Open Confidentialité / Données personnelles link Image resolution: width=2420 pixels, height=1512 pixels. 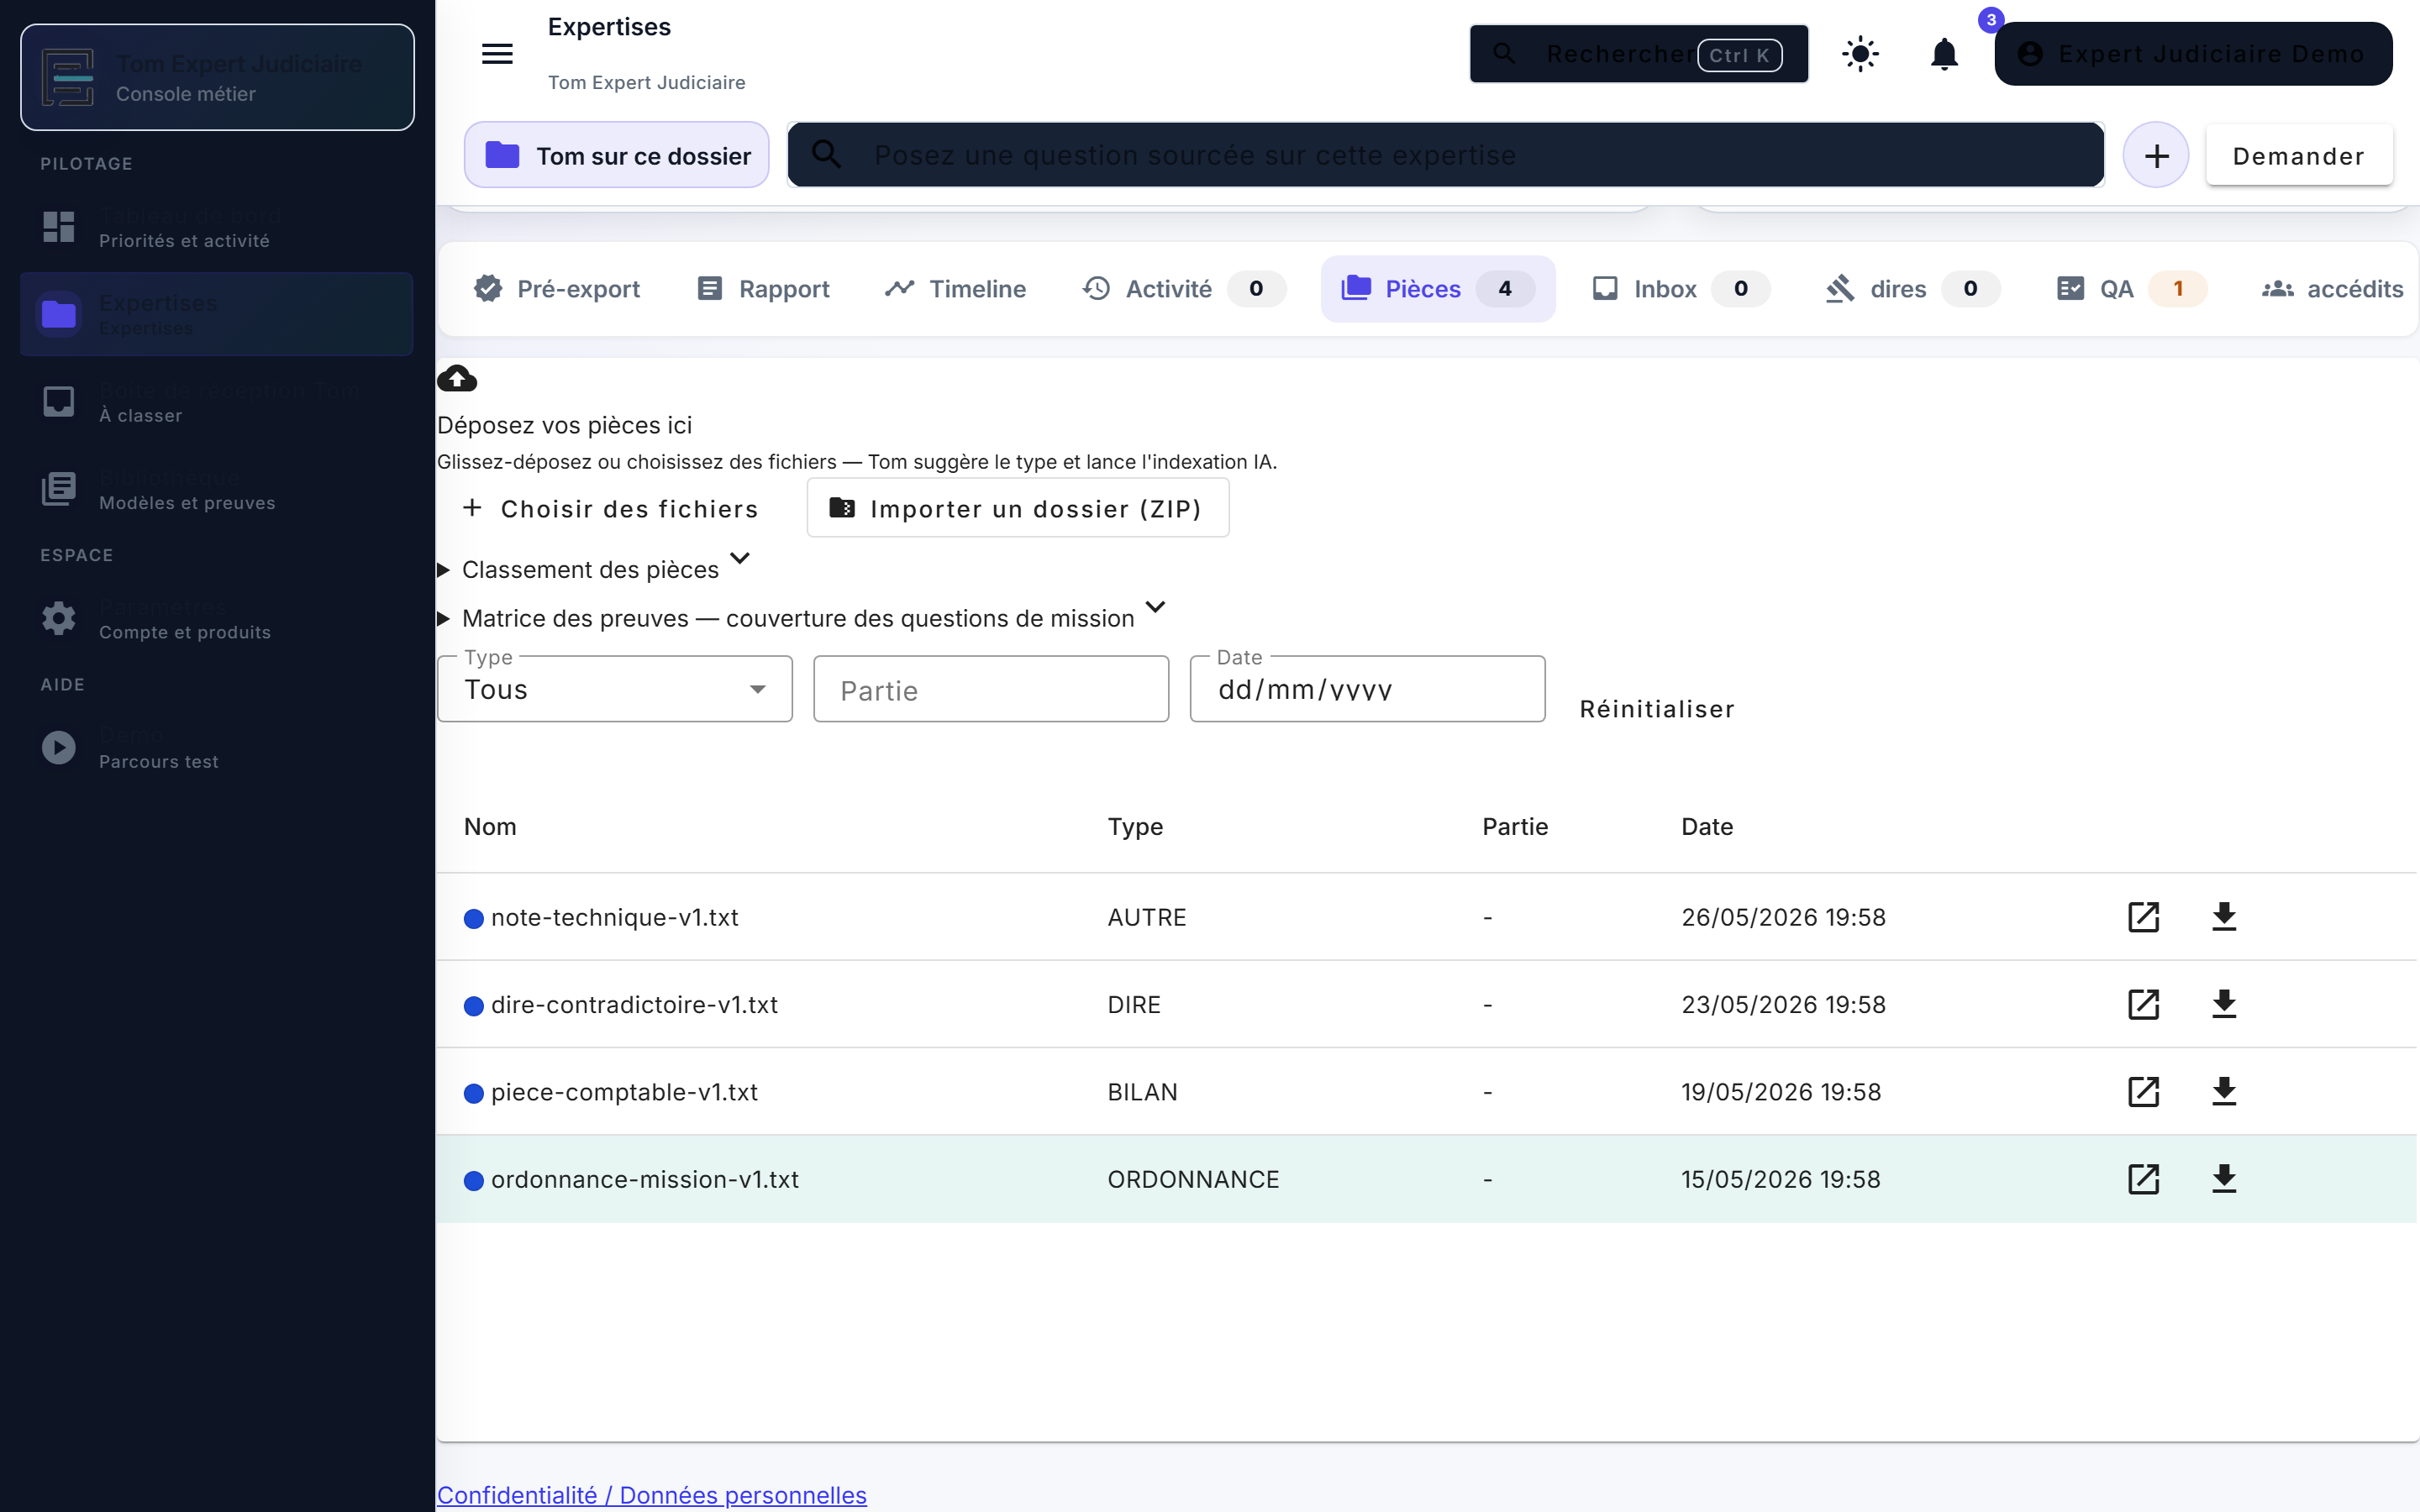[652, 1494]
